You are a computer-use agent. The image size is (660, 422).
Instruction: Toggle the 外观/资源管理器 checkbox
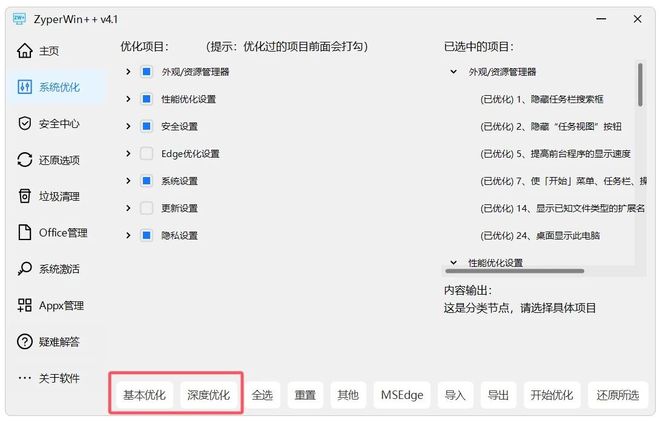click(146, 72)
